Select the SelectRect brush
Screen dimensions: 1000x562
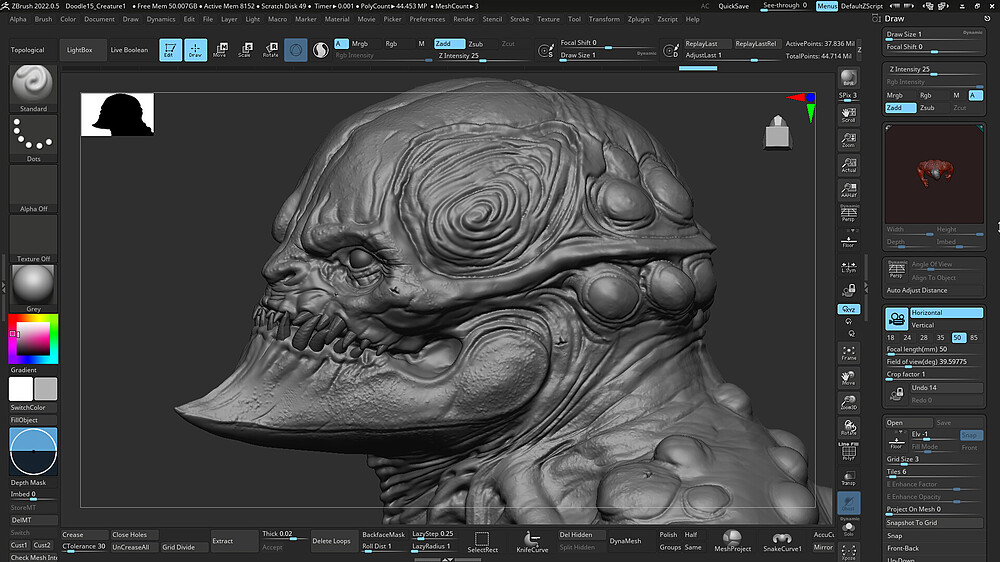click(x=482, y=541)
